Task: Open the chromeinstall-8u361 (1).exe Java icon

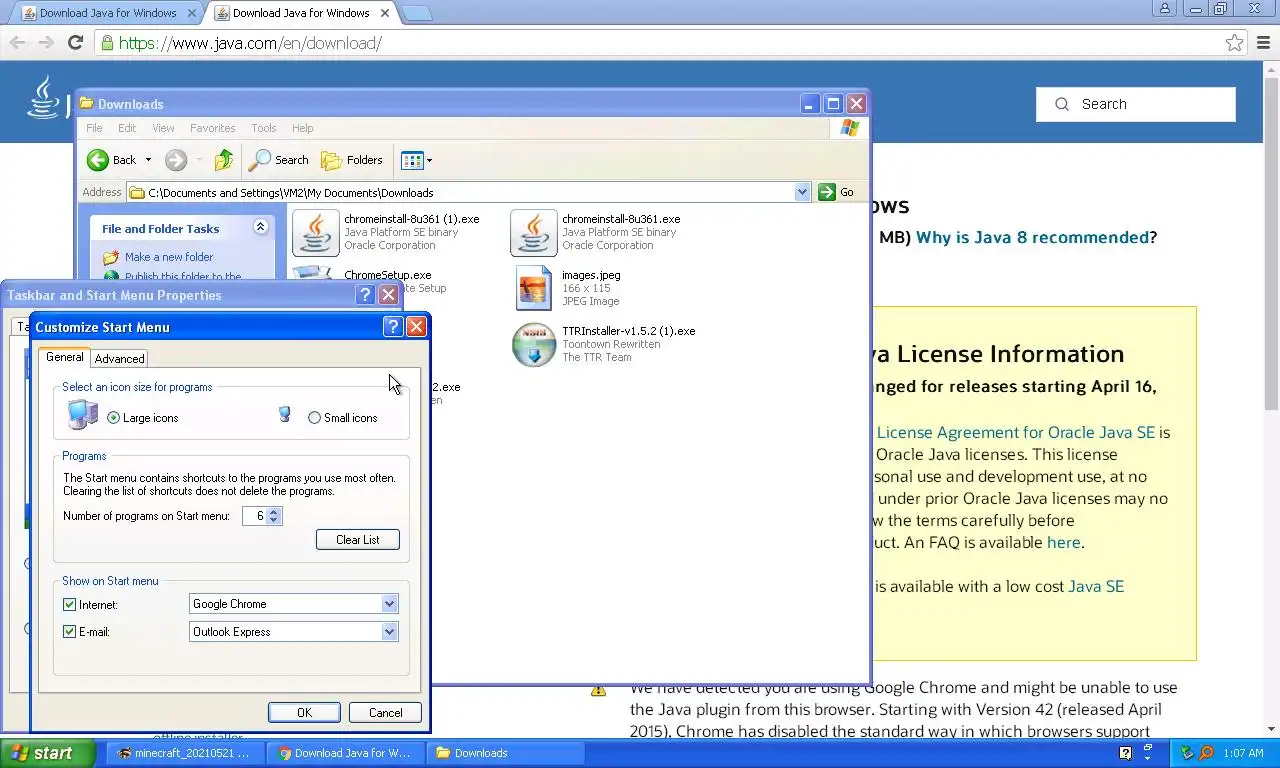Action: (x=315, y=233)
